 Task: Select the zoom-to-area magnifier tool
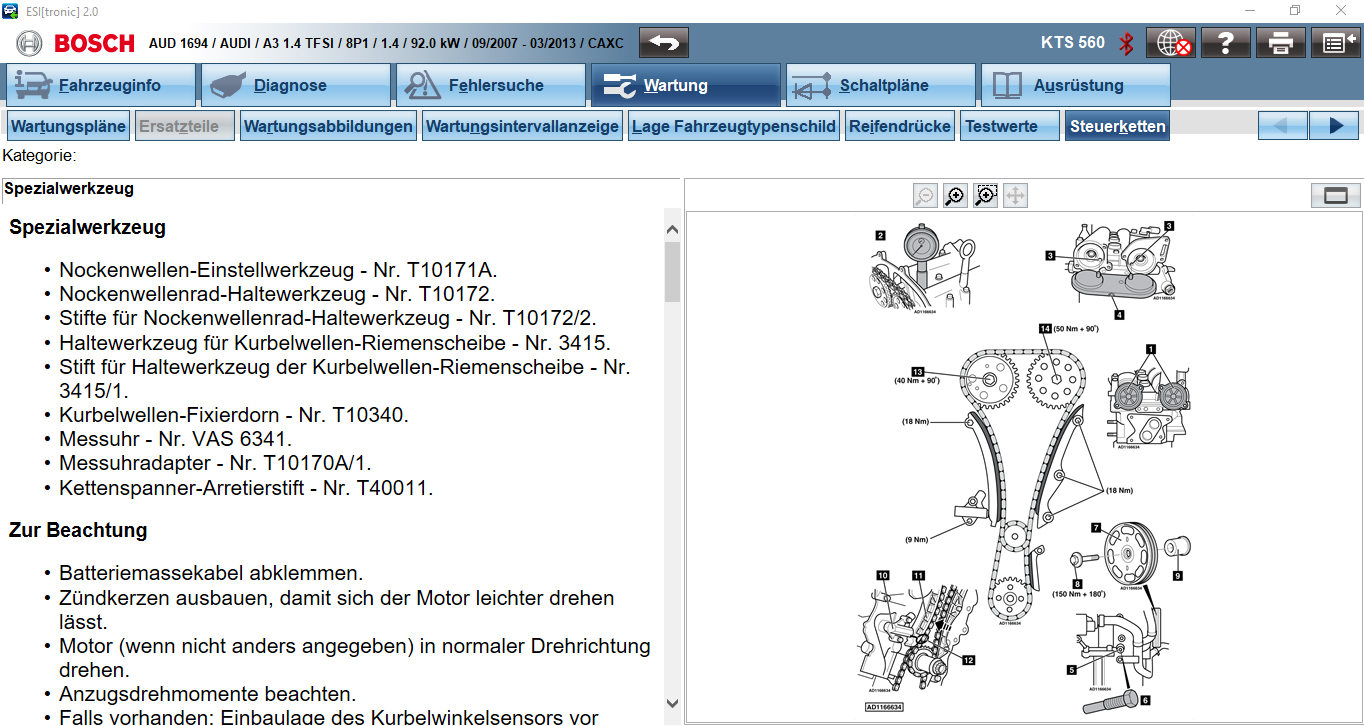[986, 196]
